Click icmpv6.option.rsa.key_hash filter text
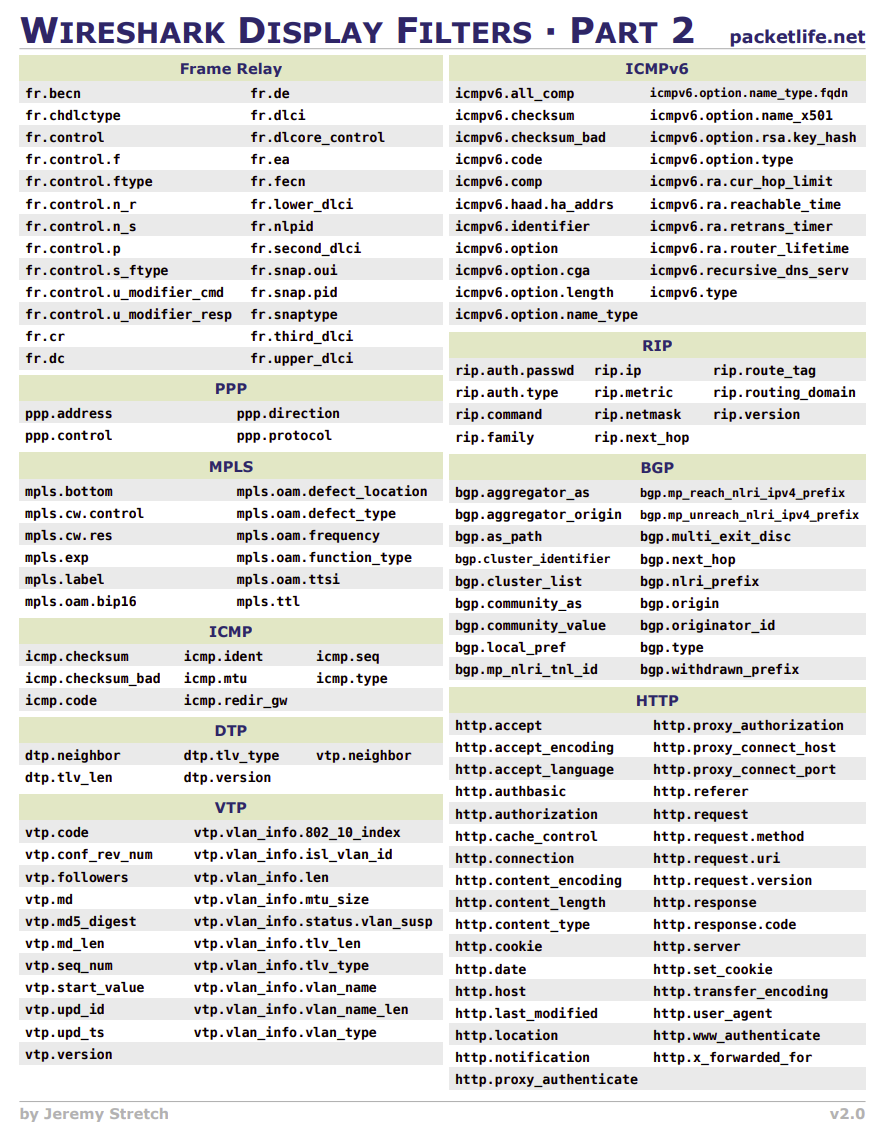The image size is (884, 1134). 752,137
